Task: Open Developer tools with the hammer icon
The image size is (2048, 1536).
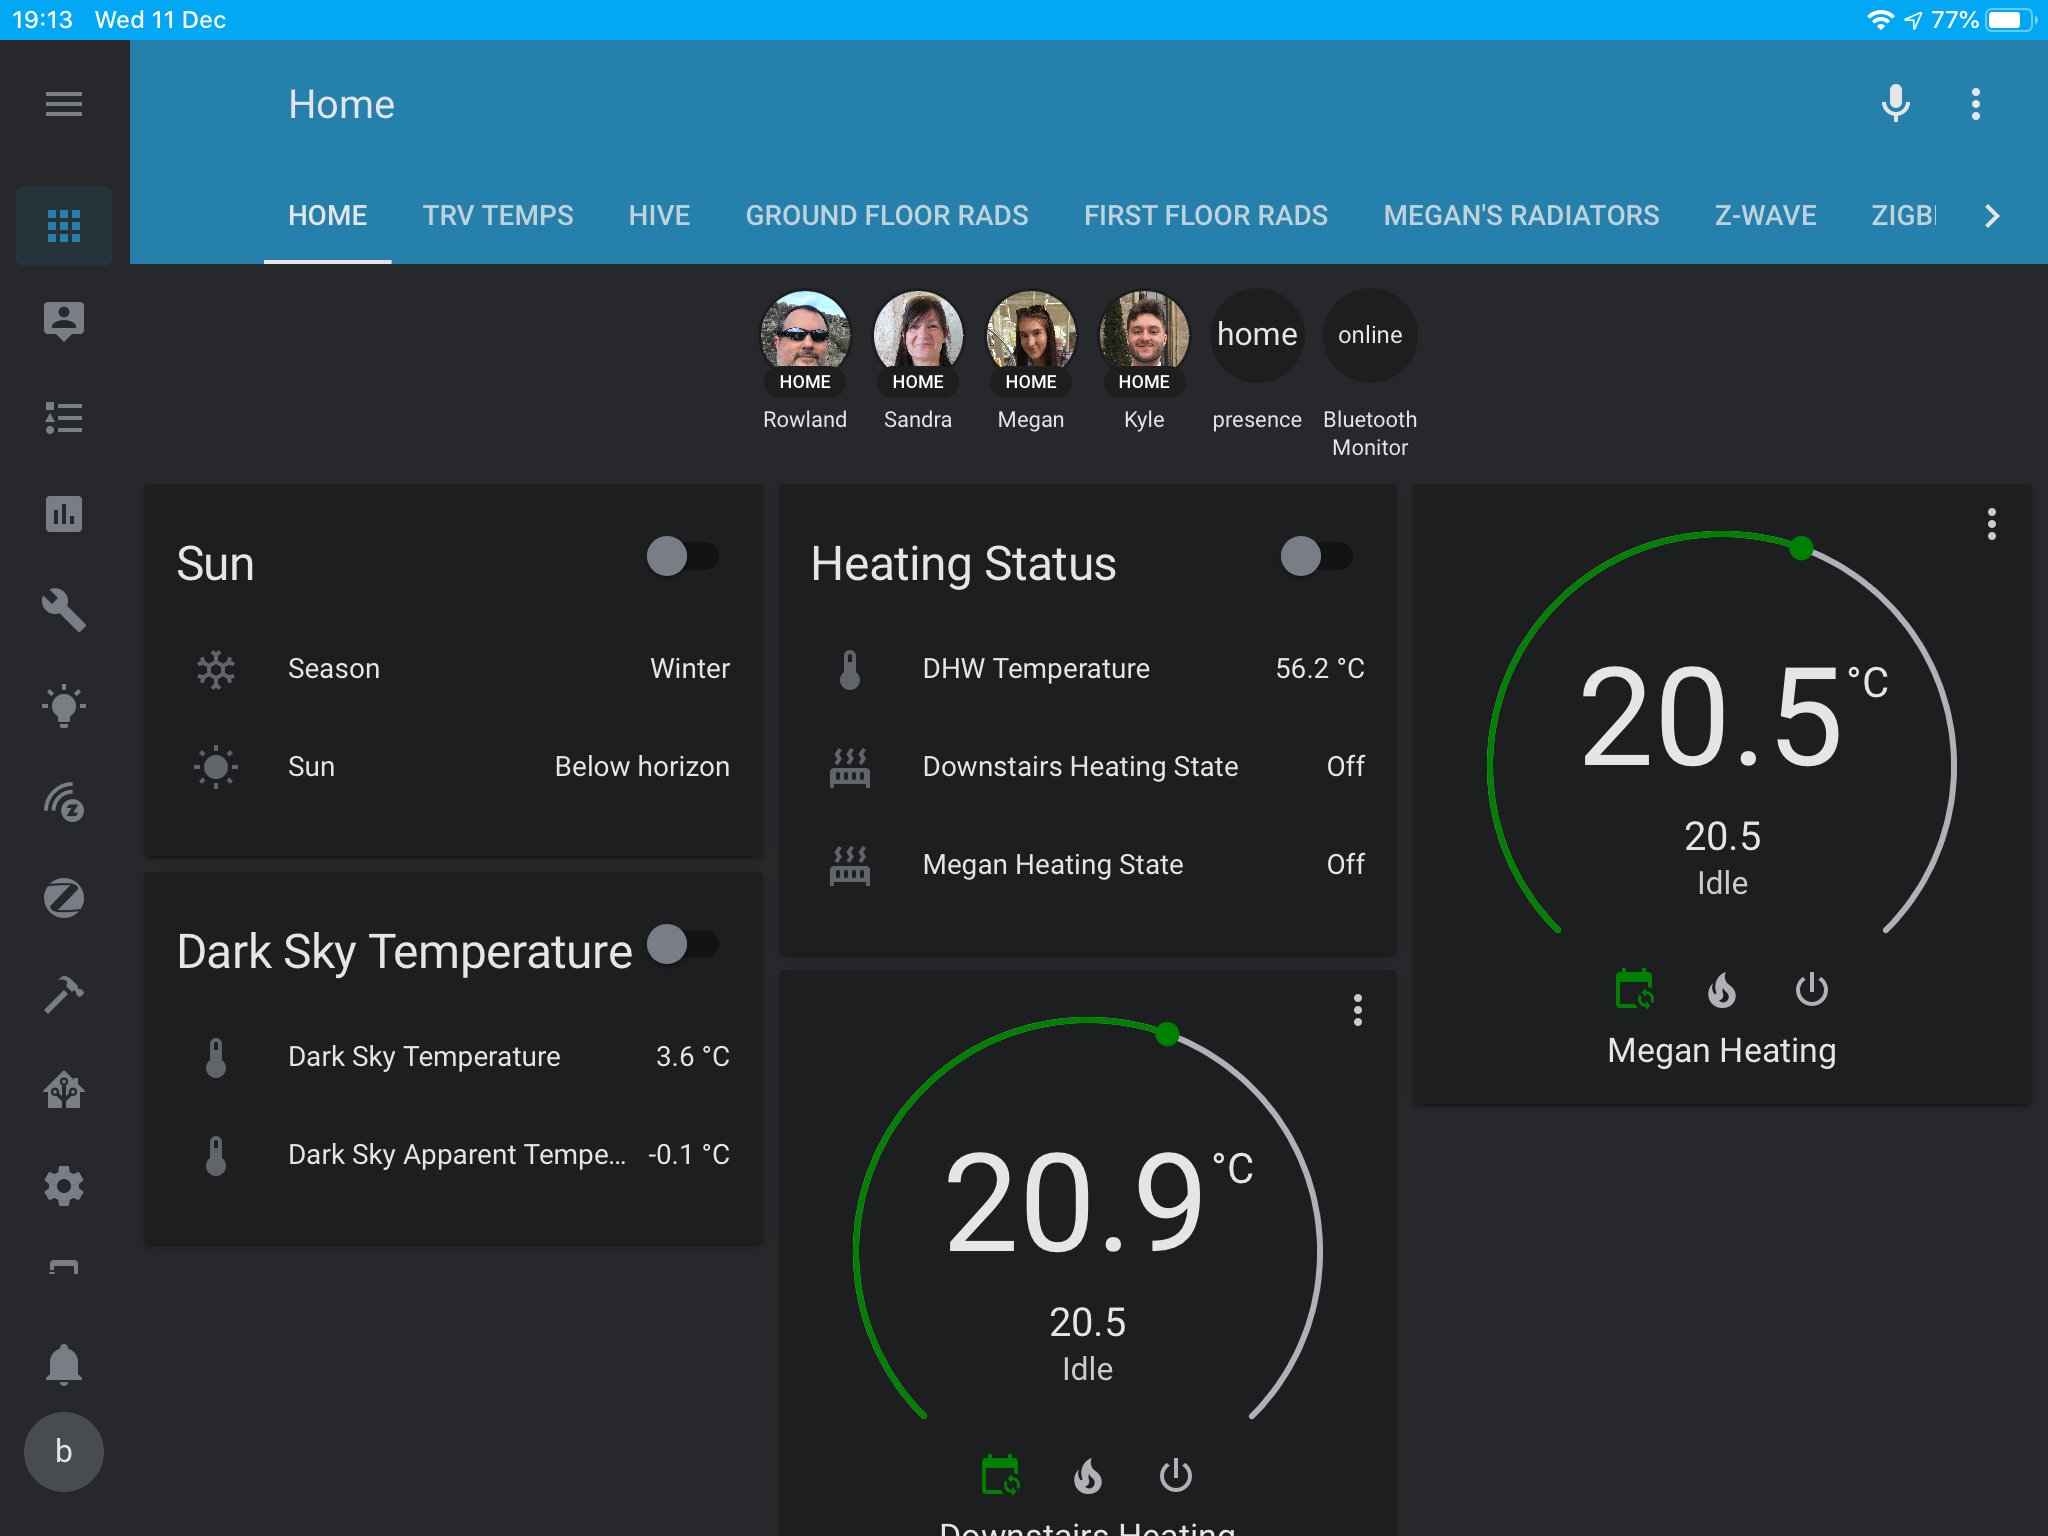Action: (63, 995)
